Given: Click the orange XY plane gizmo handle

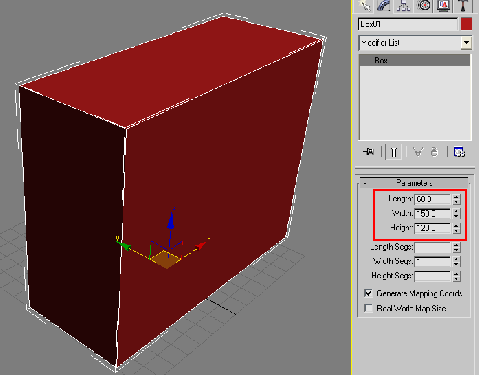Looking at the screenshot, I should pos(167,259).
